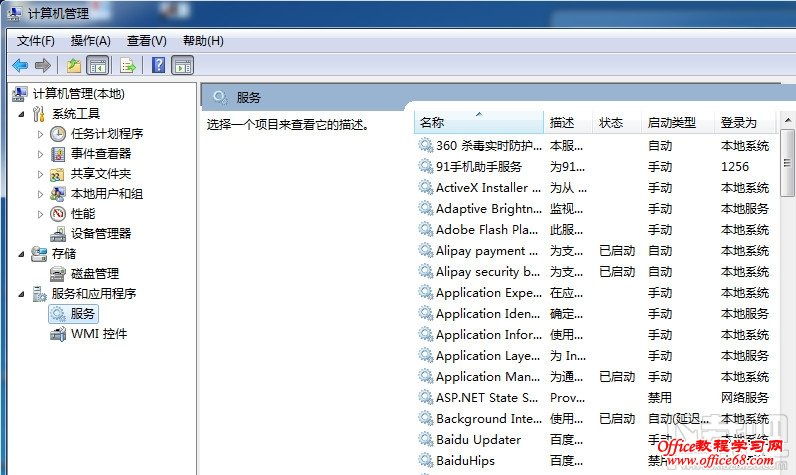This screenshot has width=796, height=475.
Task: Click gear icon of BaiduHips service
Action: [x=425, y=460]
